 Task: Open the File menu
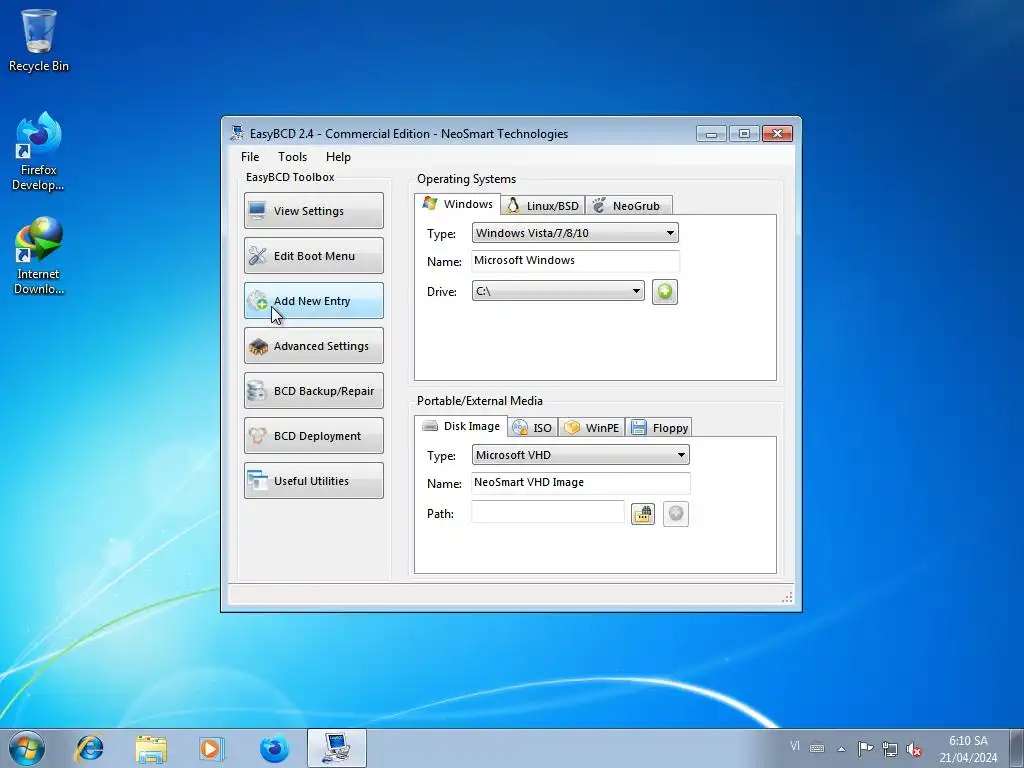pyautogui.click(x=250, y=157)
